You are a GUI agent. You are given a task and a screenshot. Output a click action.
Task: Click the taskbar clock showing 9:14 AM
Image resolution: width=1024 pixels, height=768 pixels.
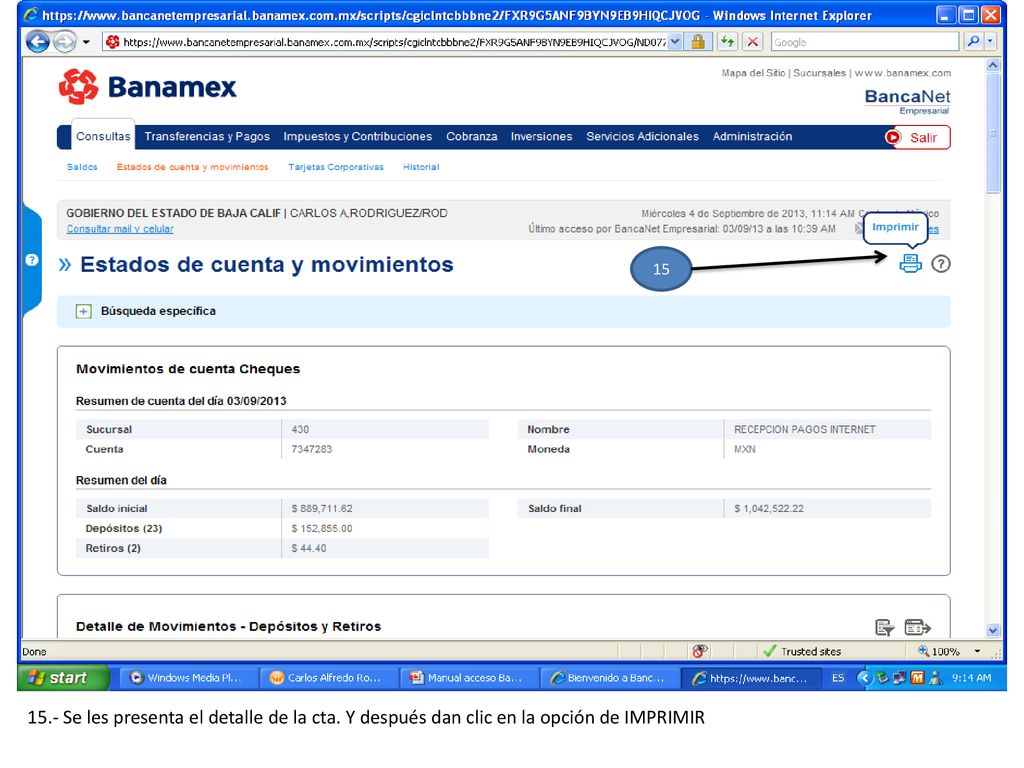point(971,678)
